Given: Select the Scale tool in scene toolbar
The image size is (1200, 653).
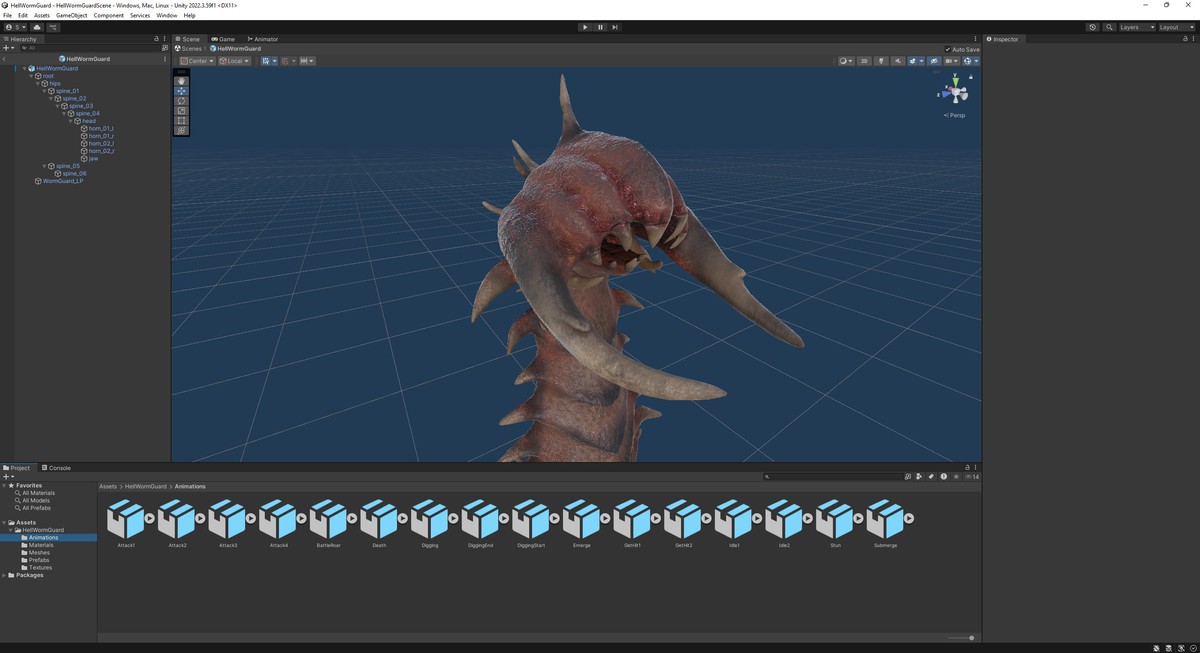Looking at the screenshot, I should point(181,111).
